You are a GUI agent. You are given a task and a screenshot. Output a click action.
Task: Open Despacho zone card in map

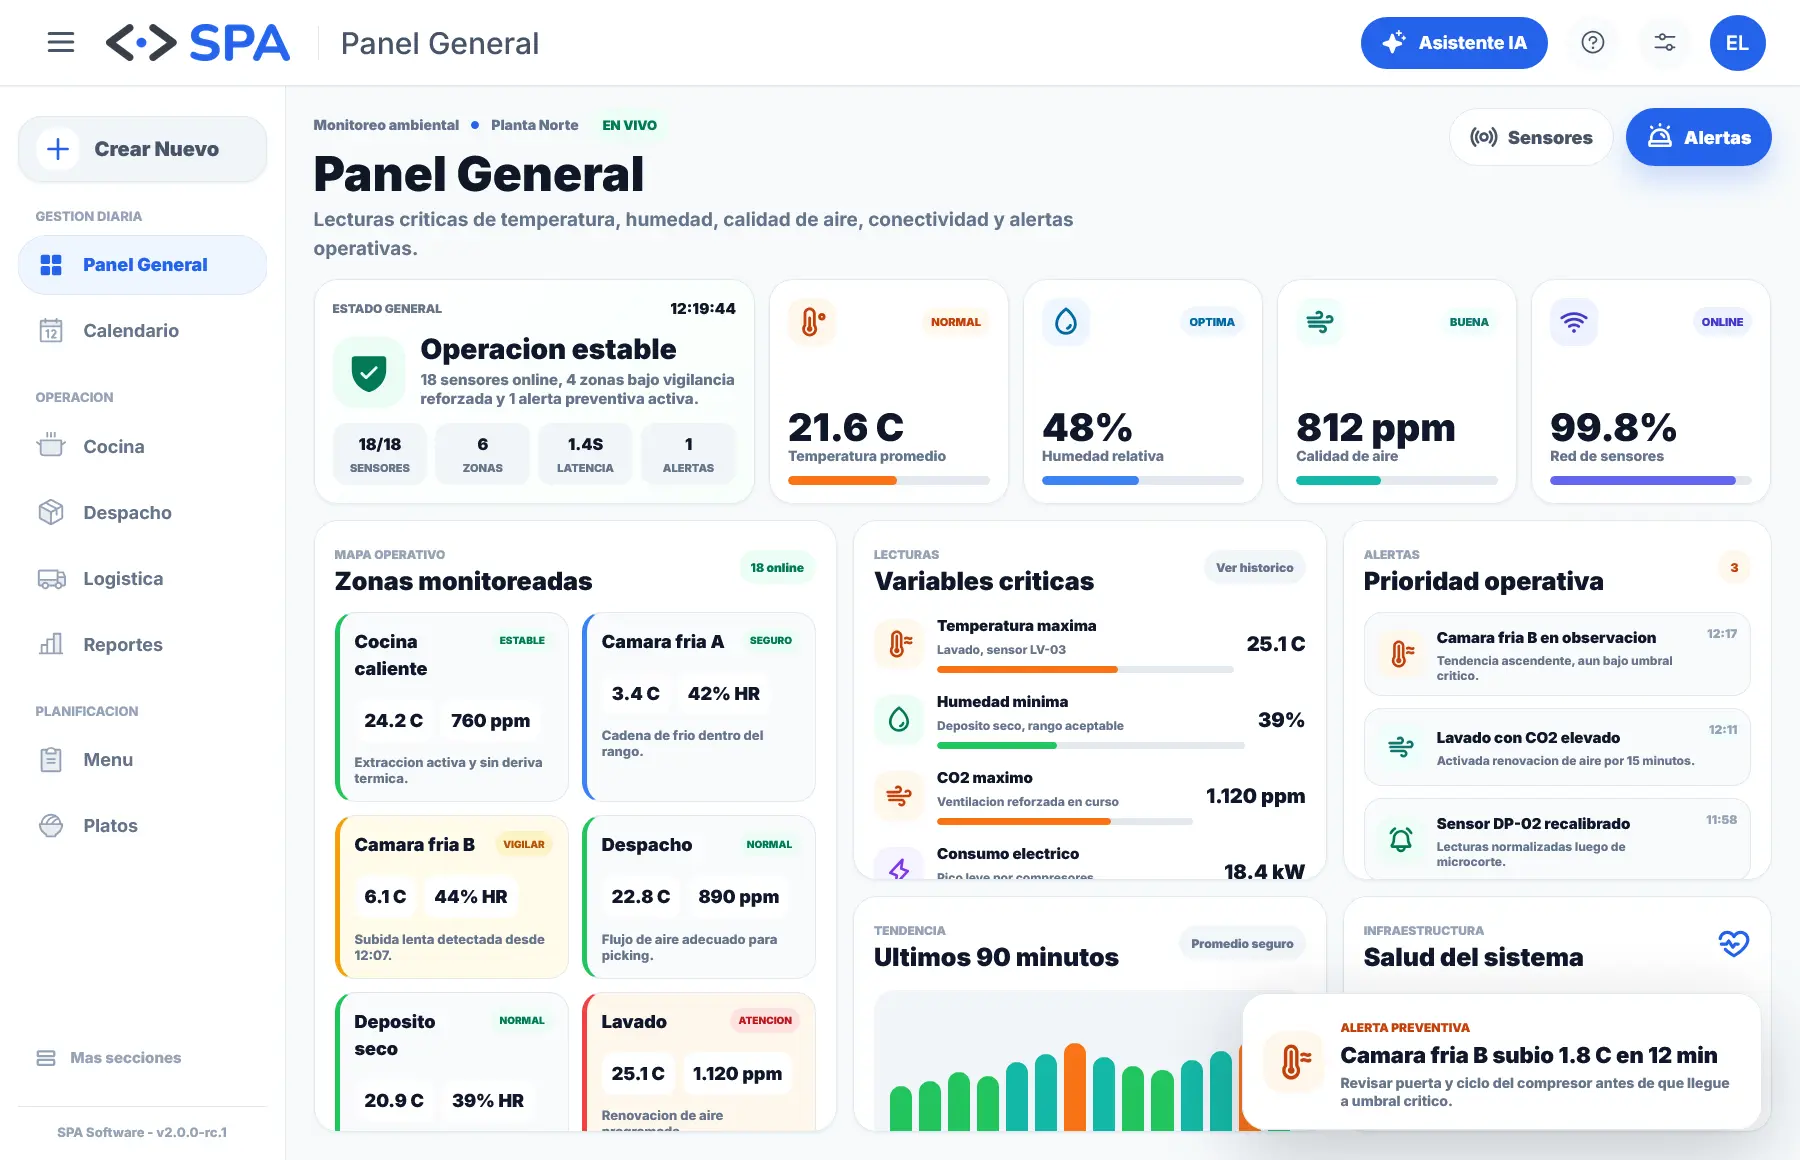[699, 897]
